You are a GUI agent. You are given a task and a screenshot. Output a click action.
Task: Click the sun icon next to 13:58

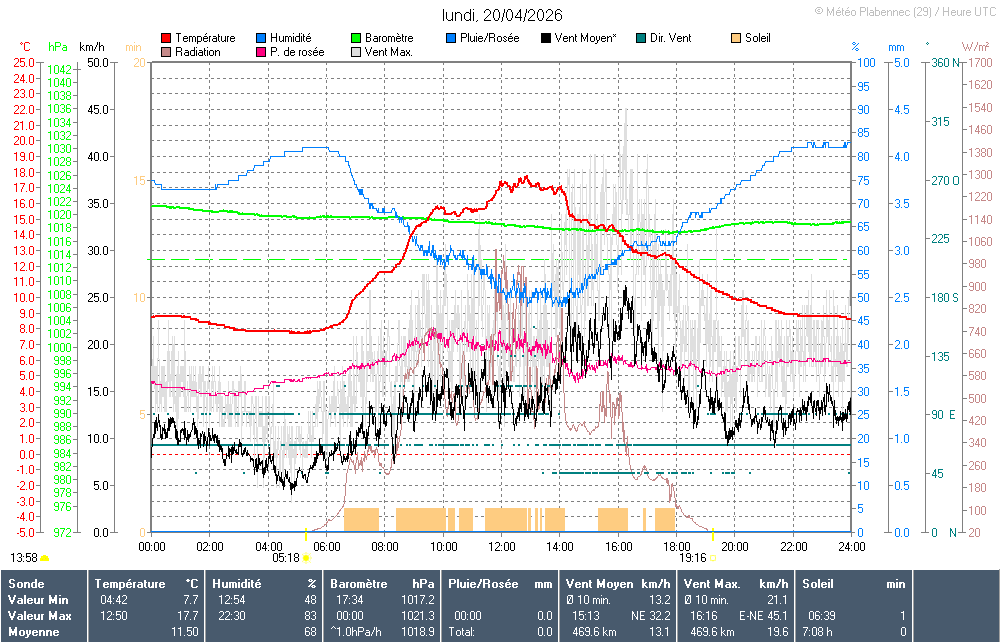click(45, 558)
